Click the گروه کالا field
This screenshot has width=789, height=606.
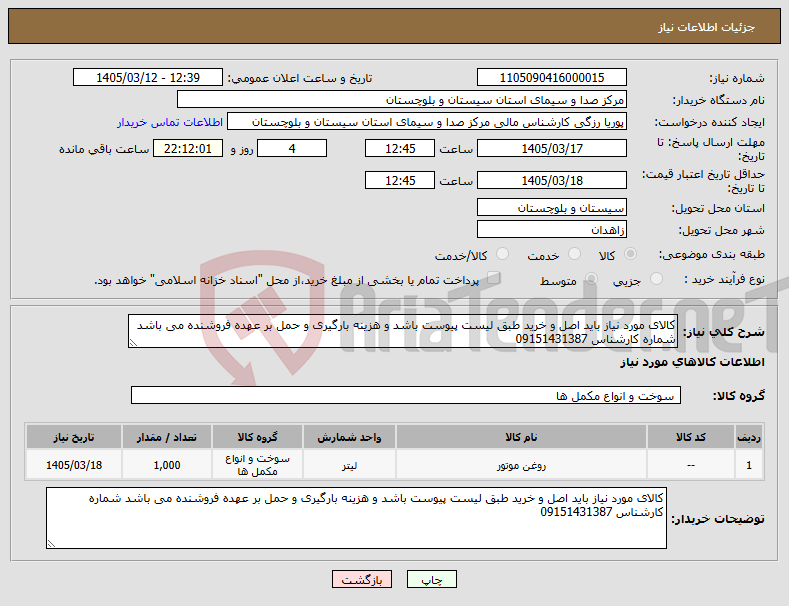(406, 395)
